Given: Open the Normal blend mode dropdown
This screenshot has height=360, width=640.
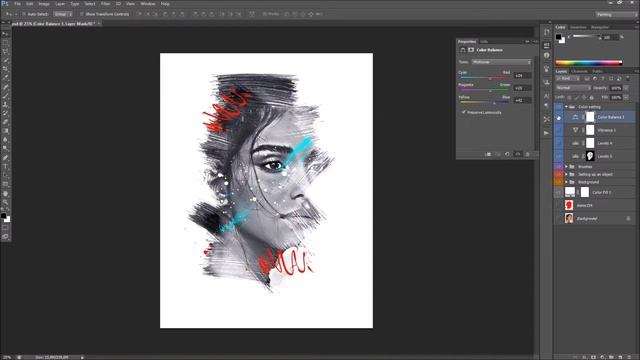Looking at the screenshot, I should click(573, 88).
